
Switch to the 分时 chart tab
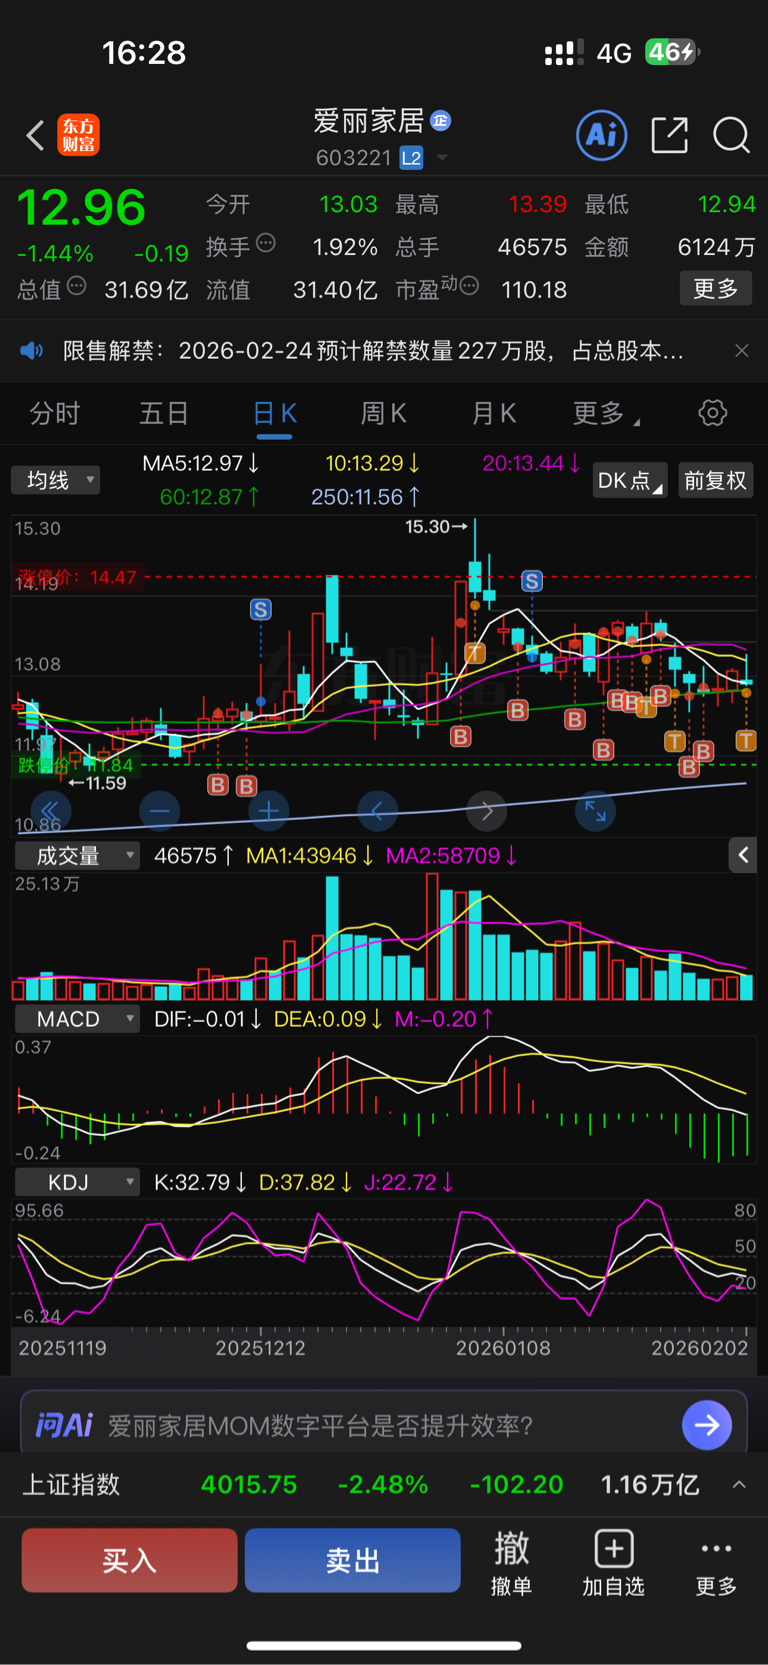[x=55, y=413]
